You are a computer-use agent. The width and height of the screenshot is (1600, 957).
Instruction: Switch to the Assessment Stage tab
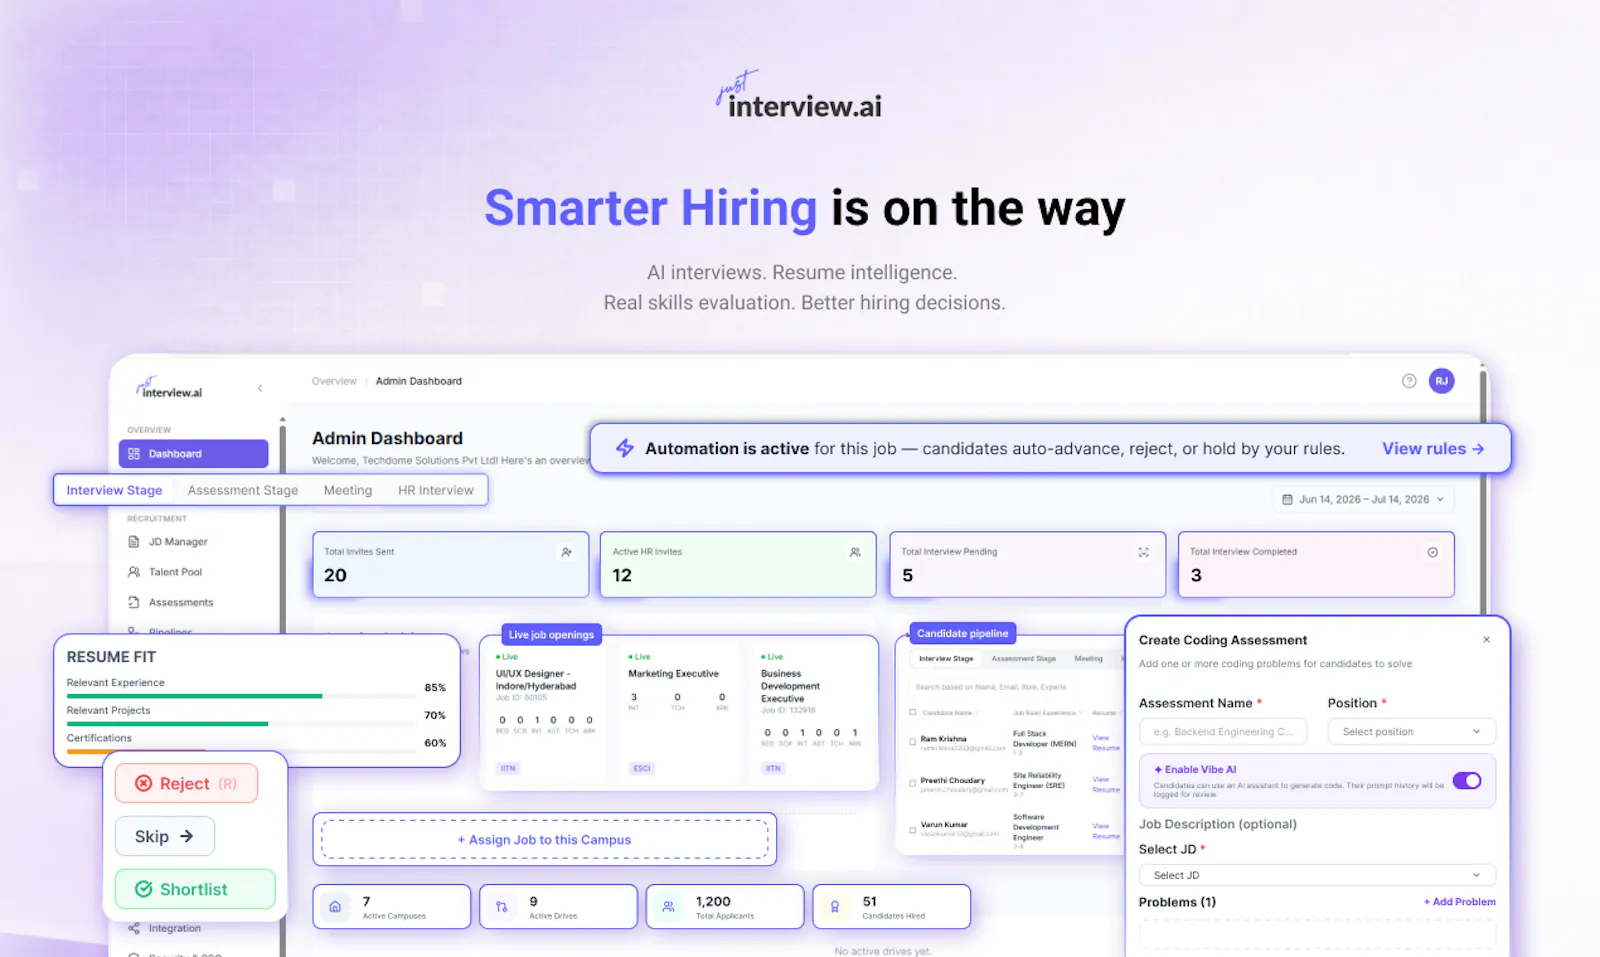[243, 490]
